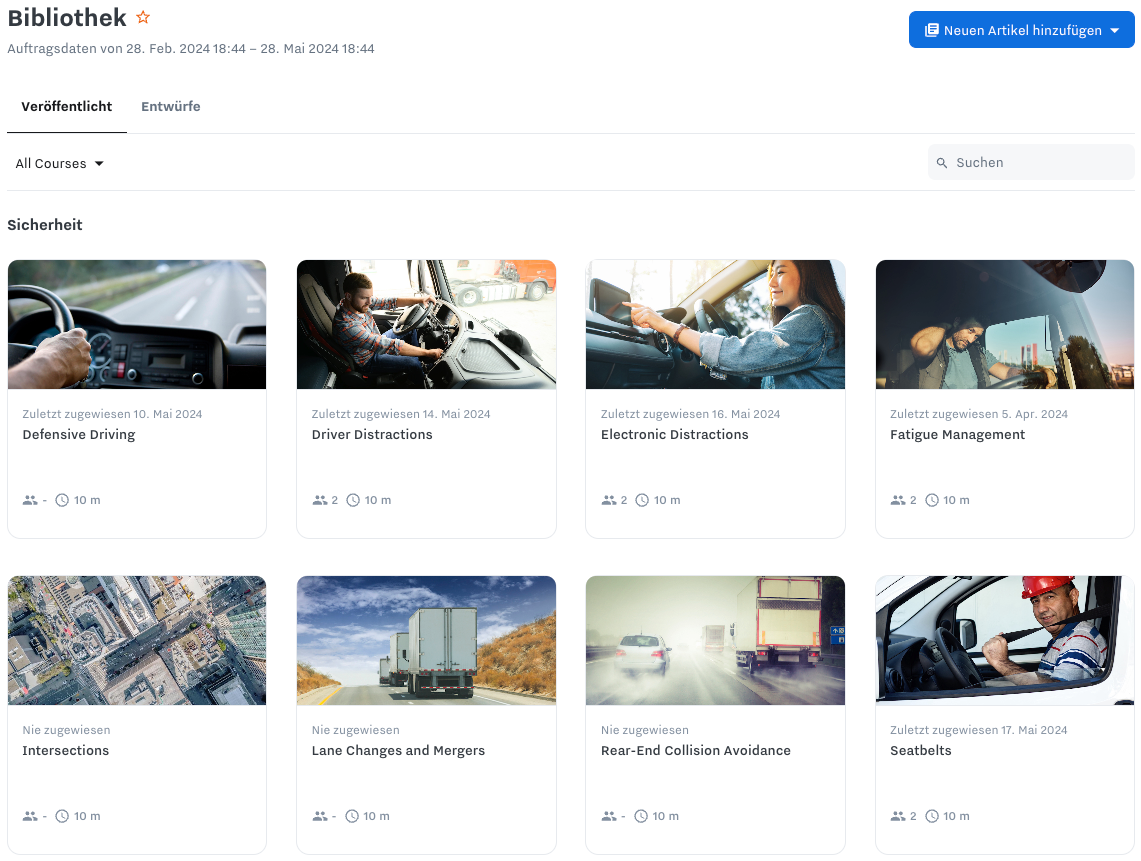This screenshot has width=1141, height=861.
Task: Click assignees people icon on Seatbelts card
Action: [x=898, y=816]
